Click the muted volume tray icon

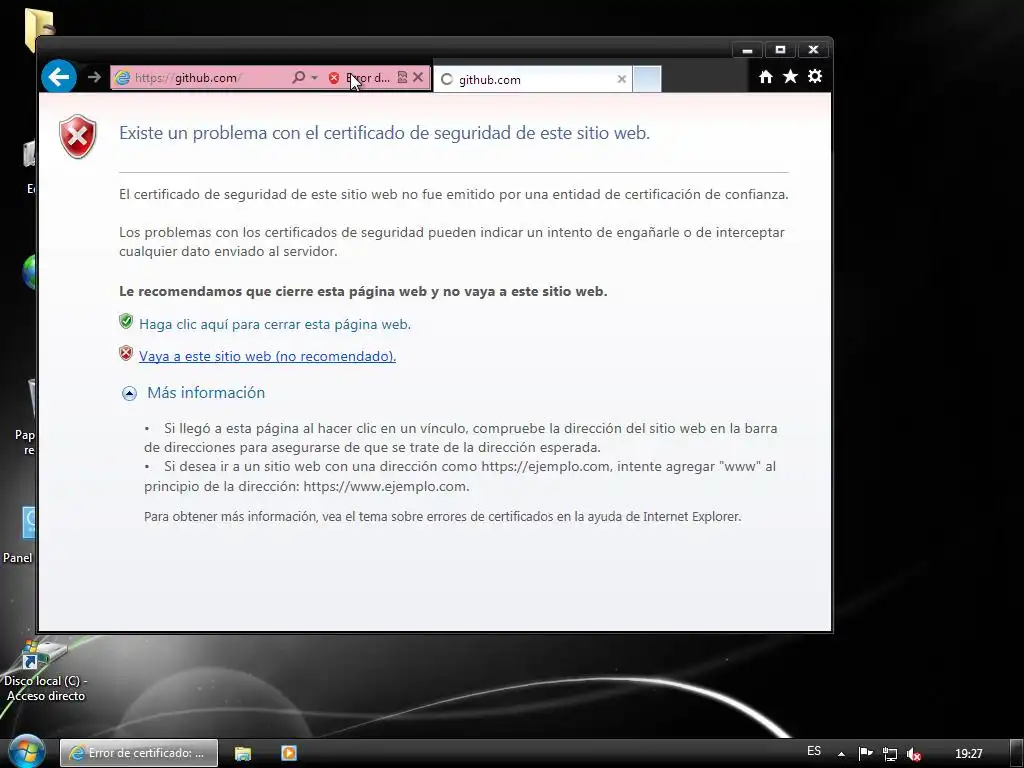click(x=914, y=754)
